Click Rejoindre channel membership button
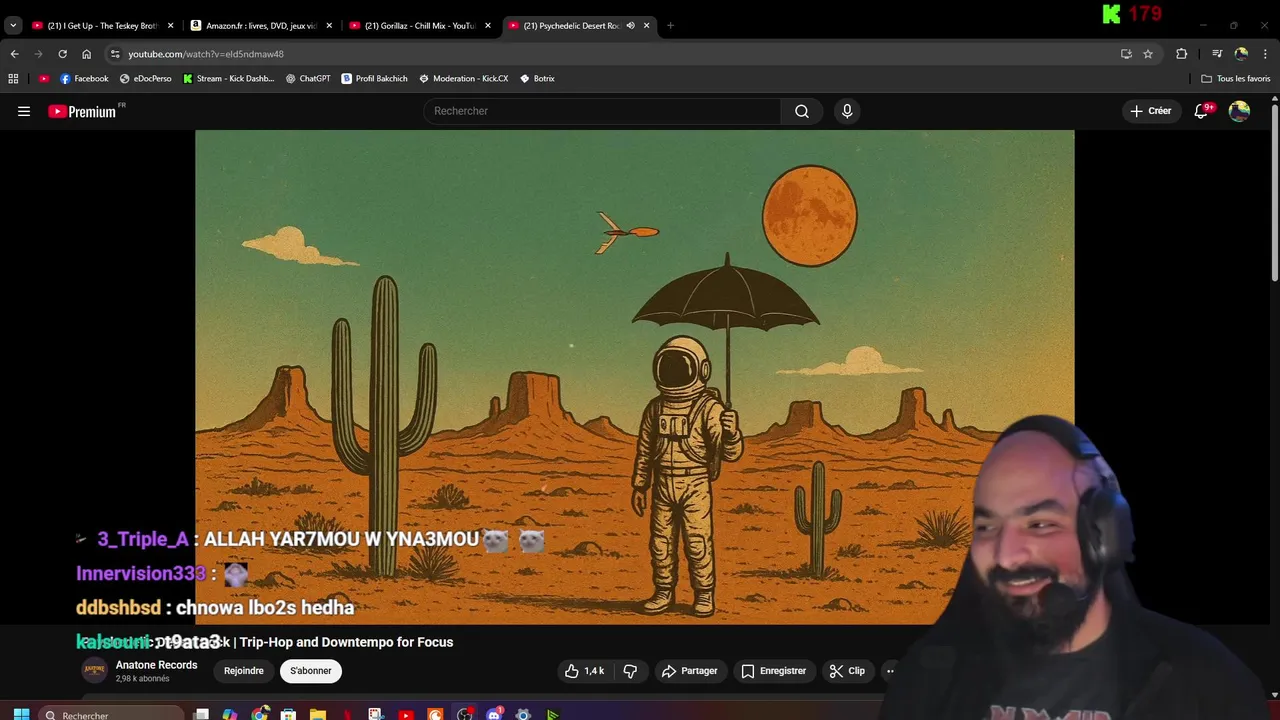The image size is (1280, 720). click(x=244, y=671)
